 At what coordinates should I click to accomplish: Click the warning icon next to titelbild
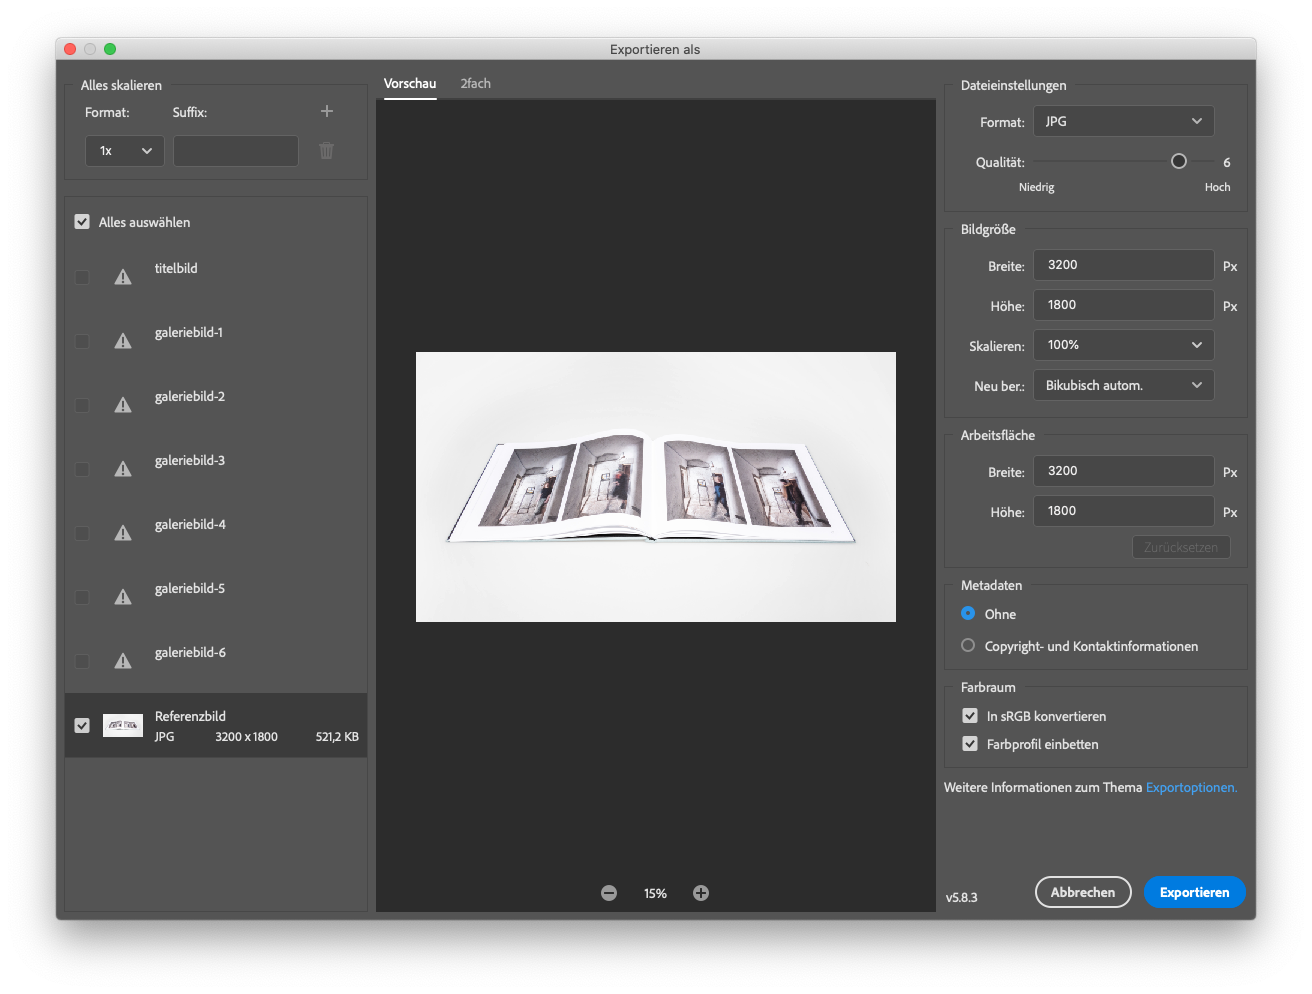tap(123, 277)
